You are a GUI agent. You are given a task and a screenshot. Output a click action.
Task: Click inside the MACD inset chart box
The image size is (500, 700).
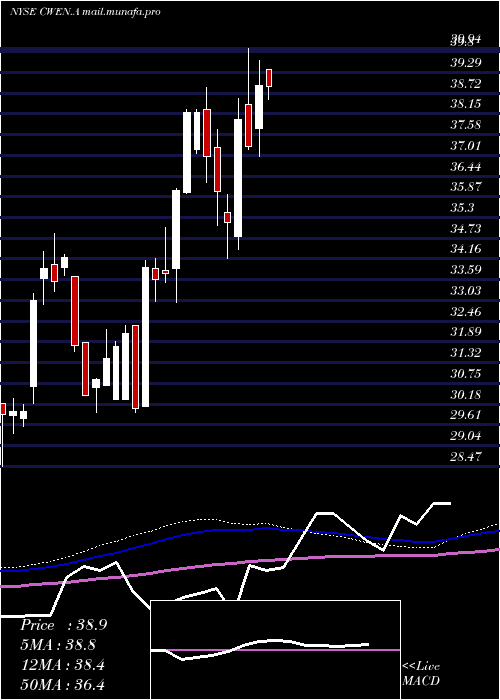(275, 650)
